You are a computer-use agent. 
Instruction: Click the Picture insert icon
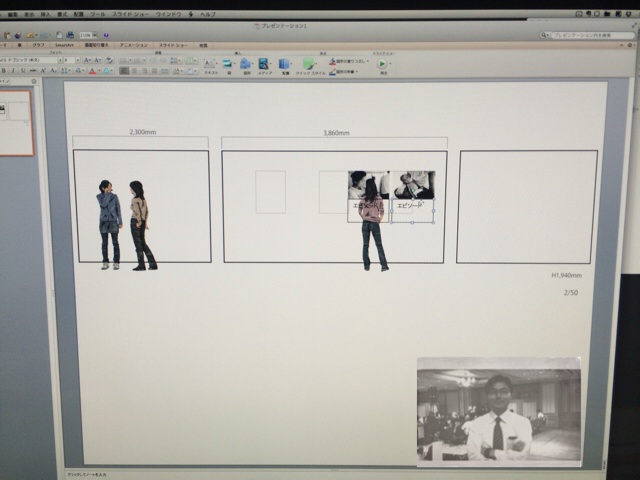click(x=245, y=63)
